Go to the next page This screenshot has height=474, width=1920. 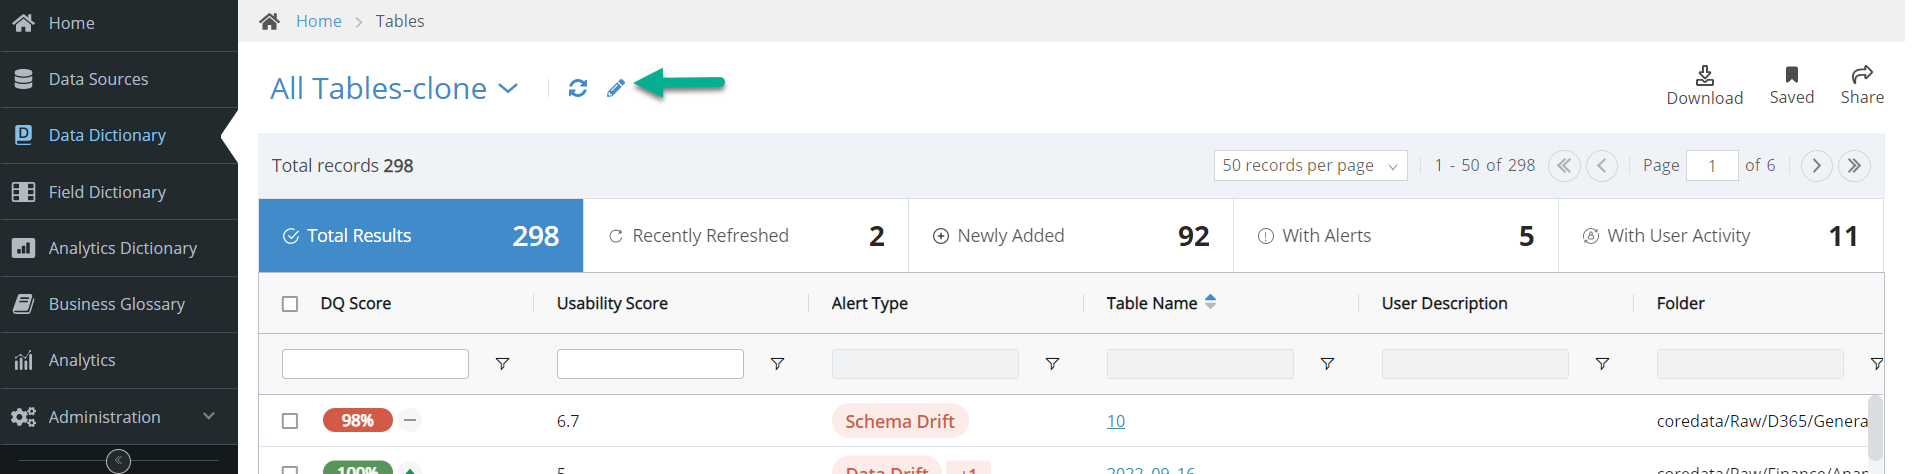[1817, 166]
